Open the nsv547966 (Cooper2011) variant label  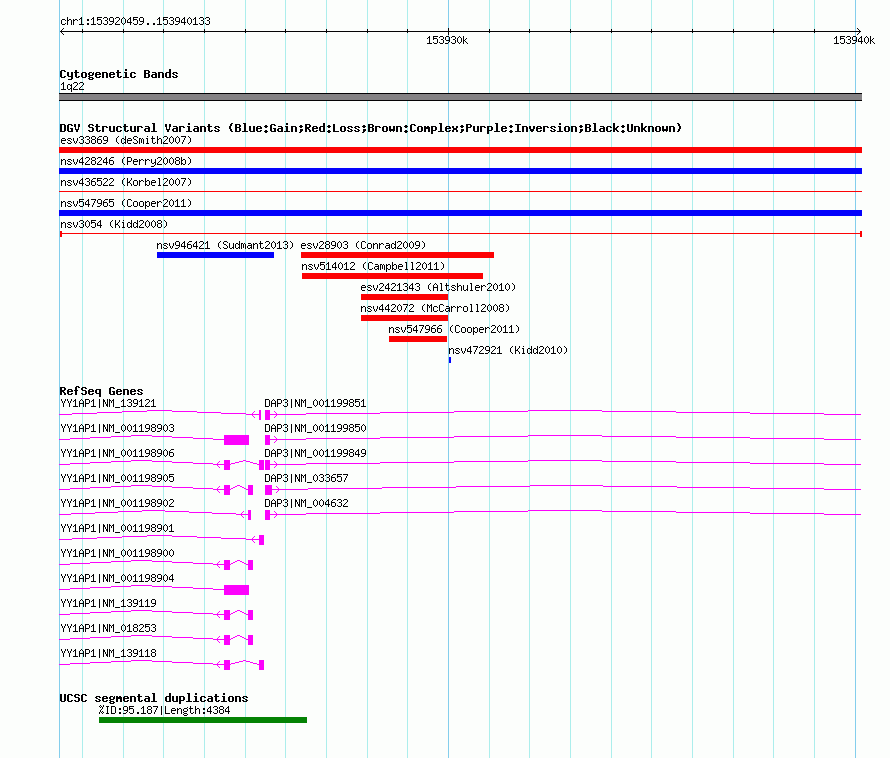tap(454, 329)
